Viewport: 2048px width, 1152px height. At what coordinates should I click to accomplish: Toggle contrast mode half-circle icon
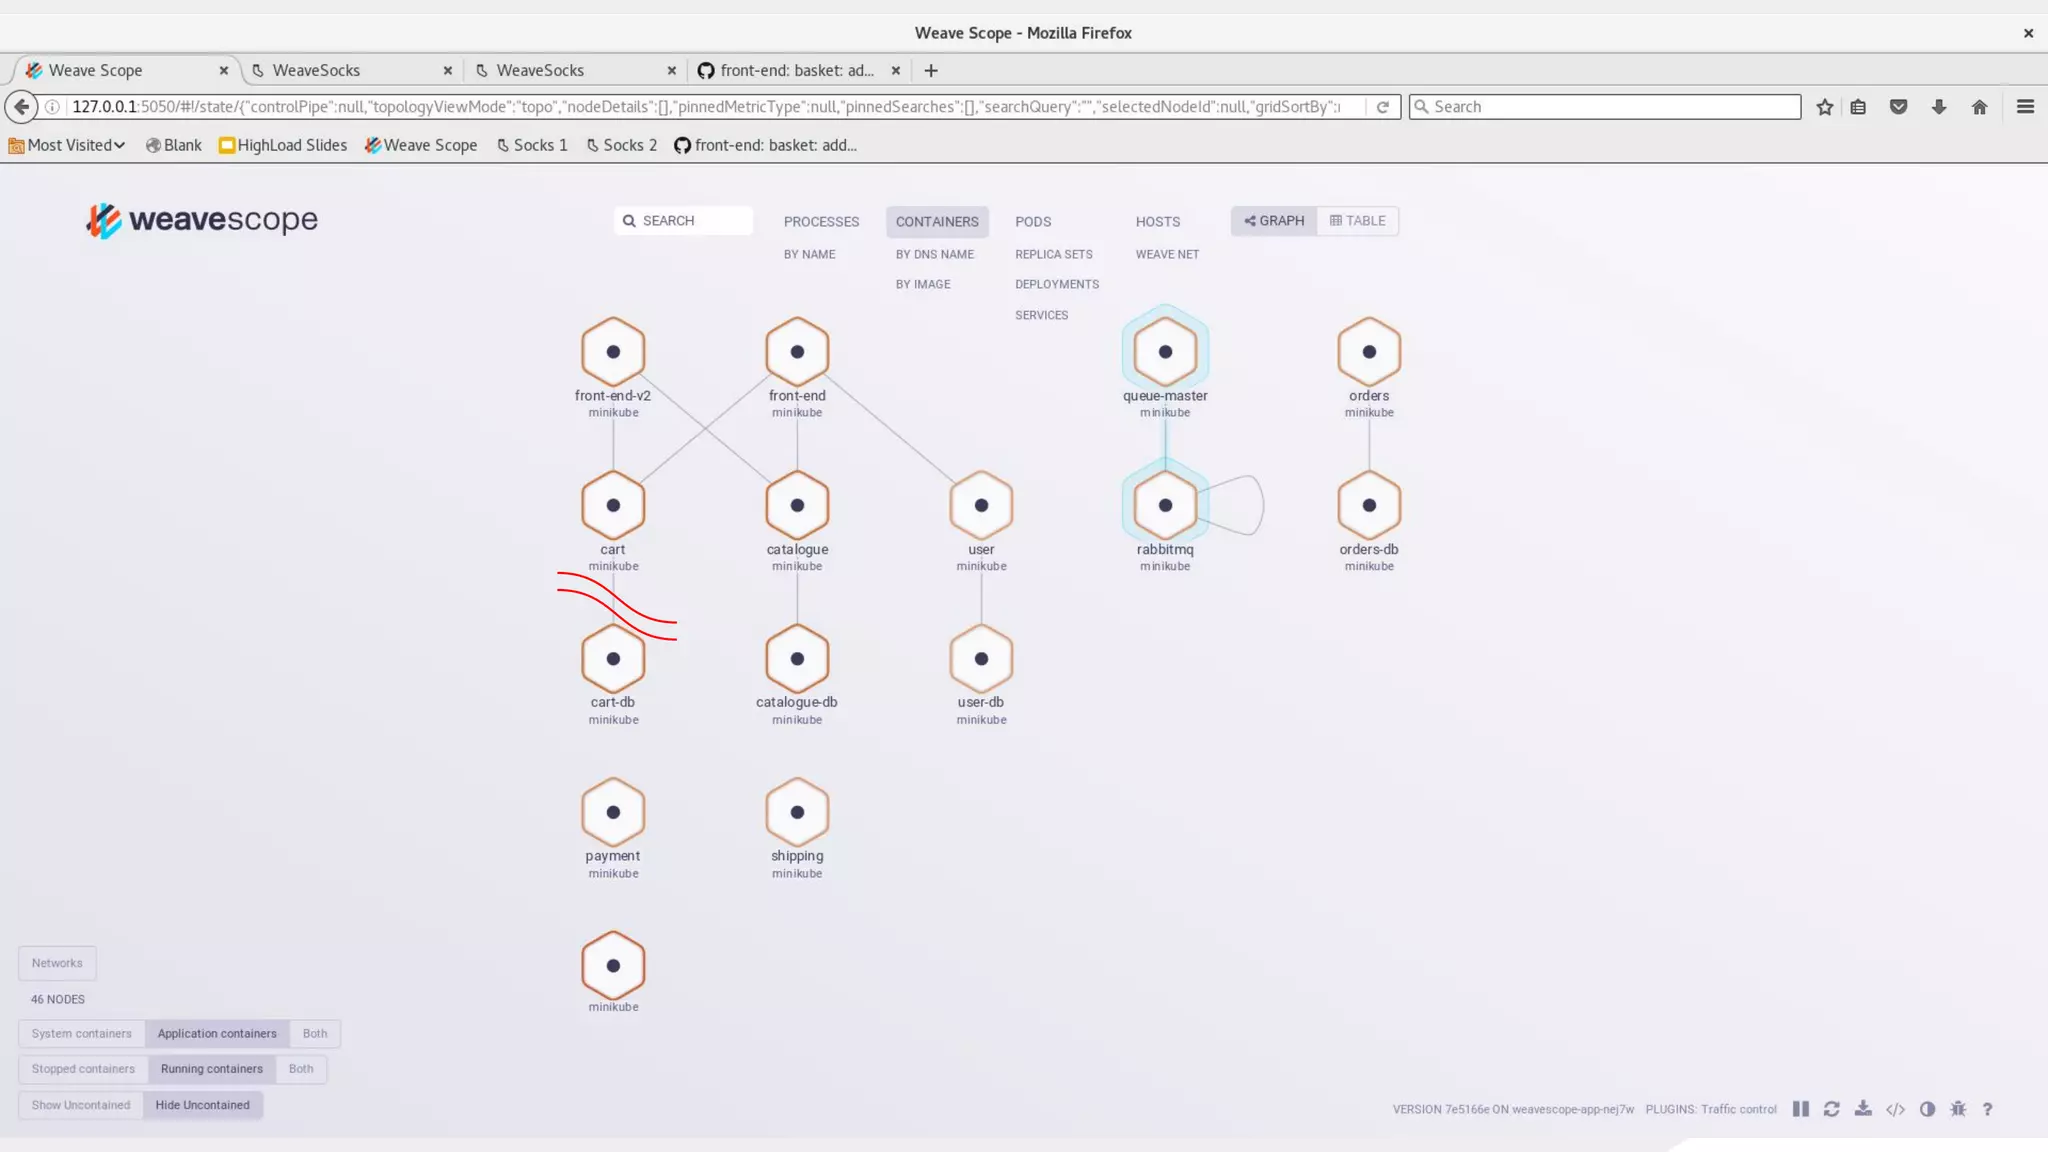pyautogui.click(x=1927, y=1109)
